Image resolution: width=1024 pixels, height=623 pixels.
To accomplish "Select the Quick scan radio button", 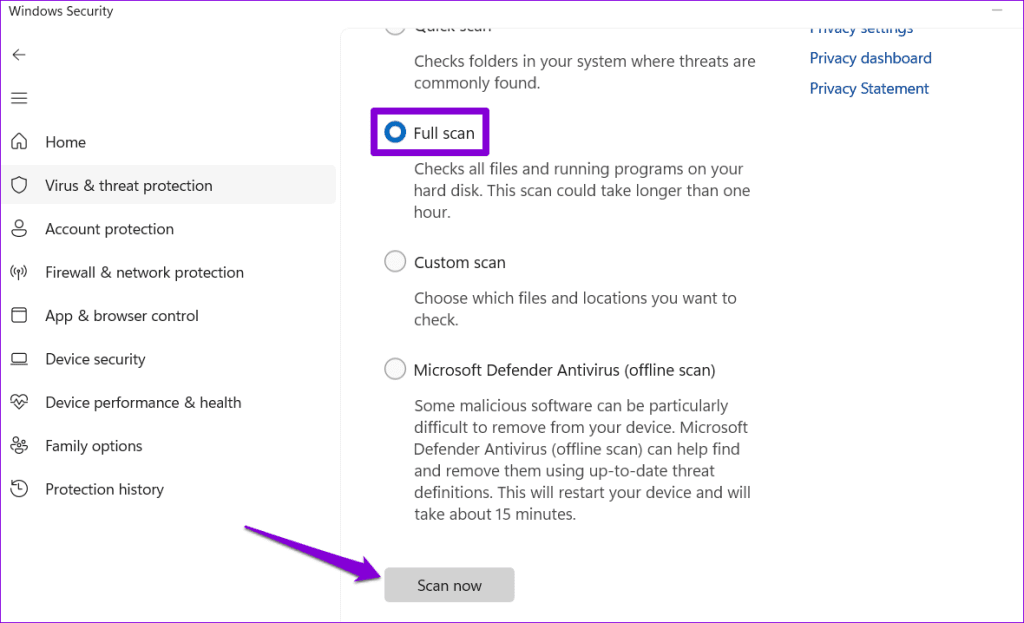I will [395, 29].
